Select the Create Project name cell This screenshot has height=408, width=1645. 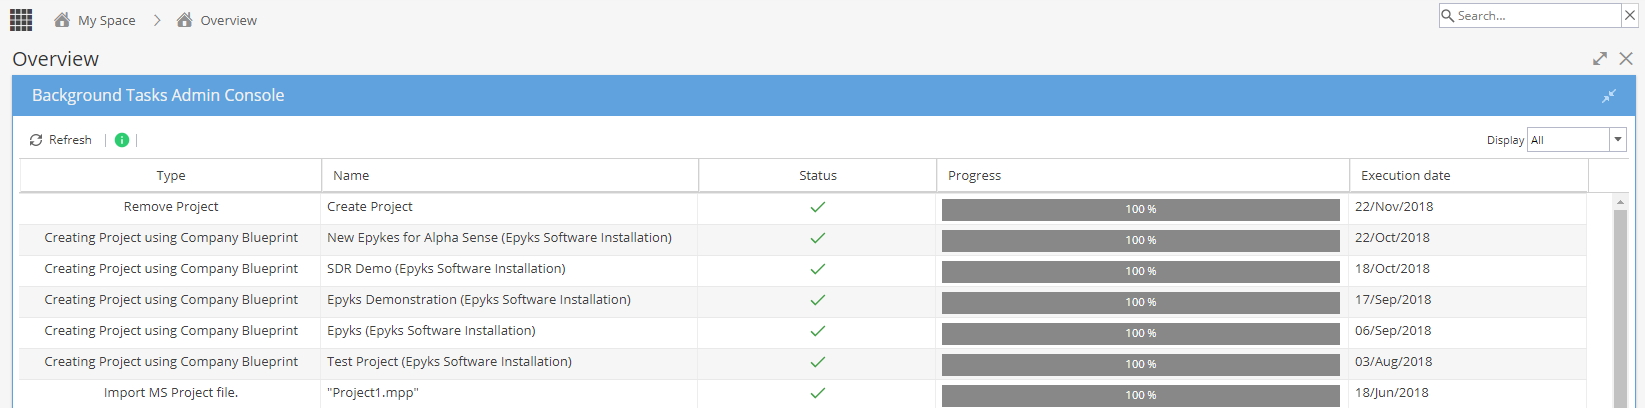pos(510,207)
